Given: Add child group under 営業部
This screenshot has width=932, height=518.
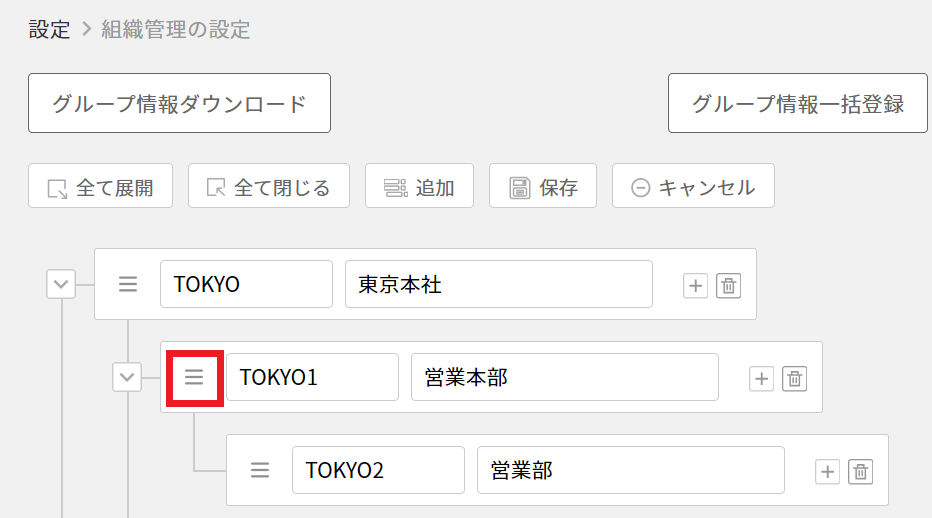Looking at the screenshot, I should 827,471.
